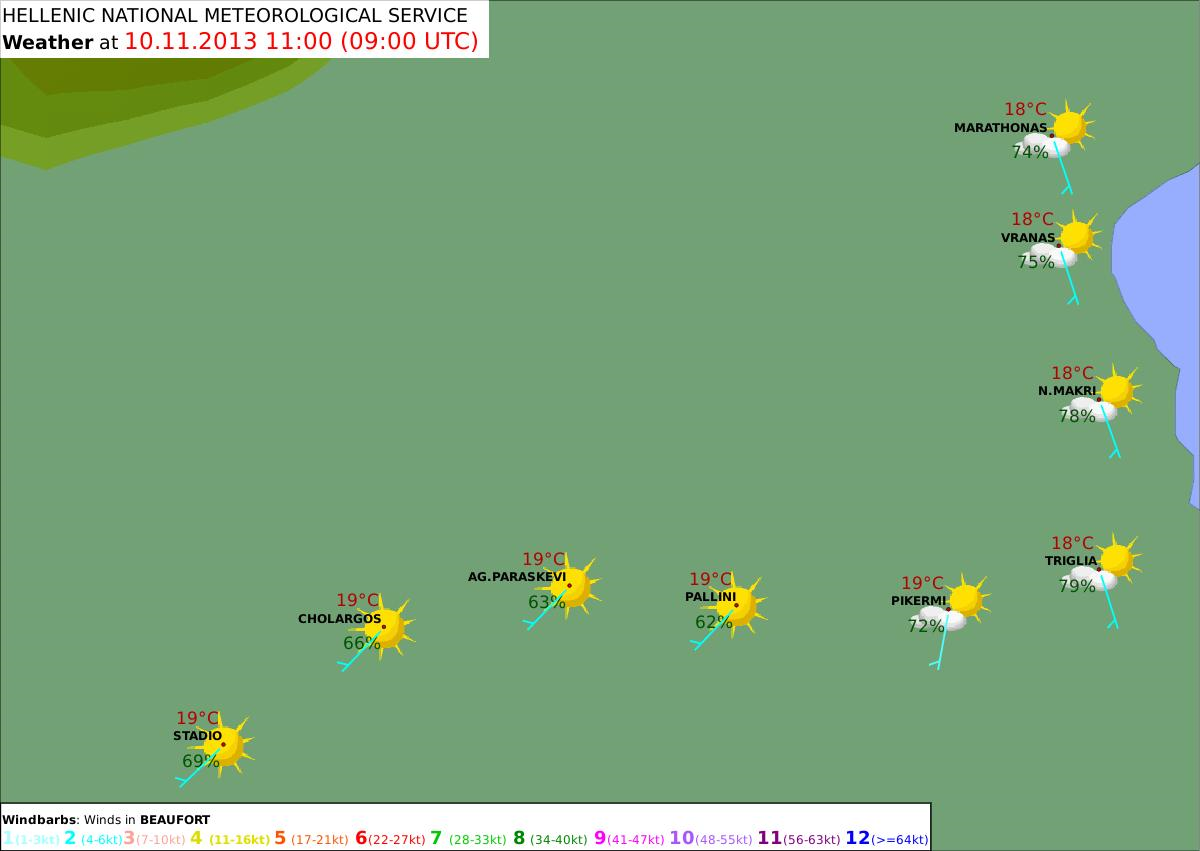
Task: Click the 79% humidity value at Triglia
Action: 1077,586
